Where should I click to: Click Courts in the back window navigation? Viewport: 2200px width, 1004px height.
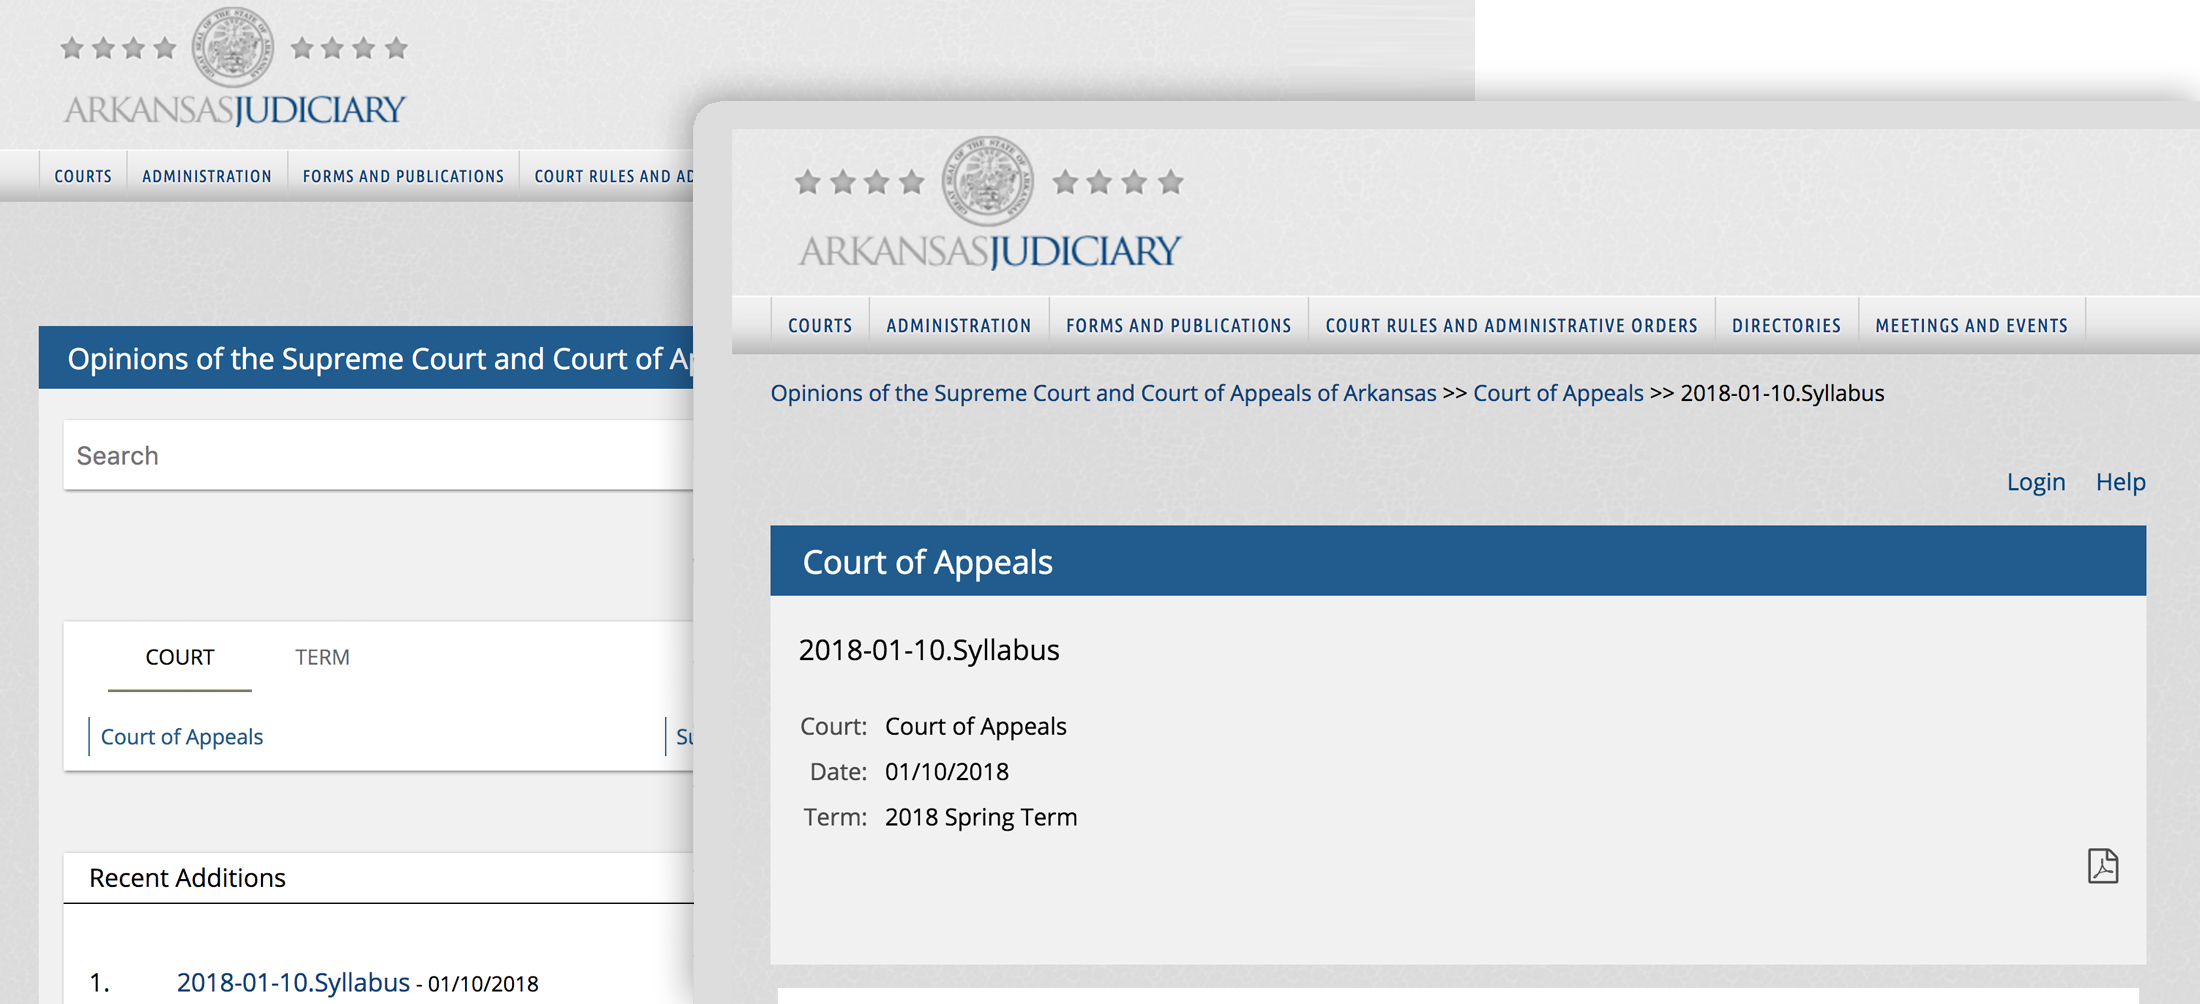pyautogui.click(x=83, y=176)
